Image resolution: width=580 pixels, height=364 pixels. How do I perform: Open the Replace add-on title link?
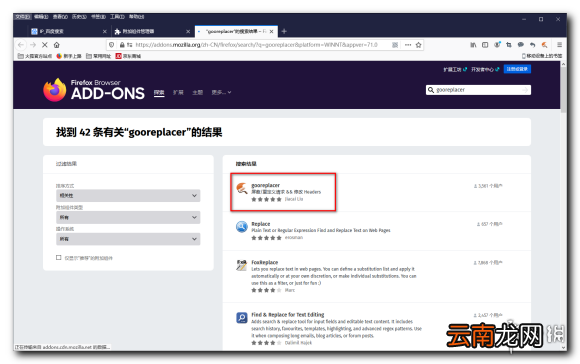pyautogui.click(x=261, y=223)
